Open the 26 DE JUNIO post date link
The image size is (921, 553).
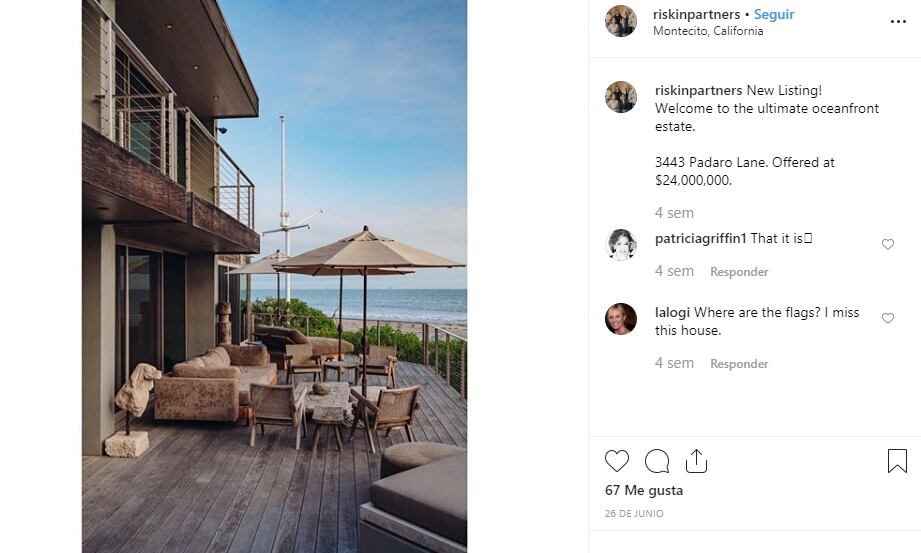pyautogui.click(x=634, y=514)
